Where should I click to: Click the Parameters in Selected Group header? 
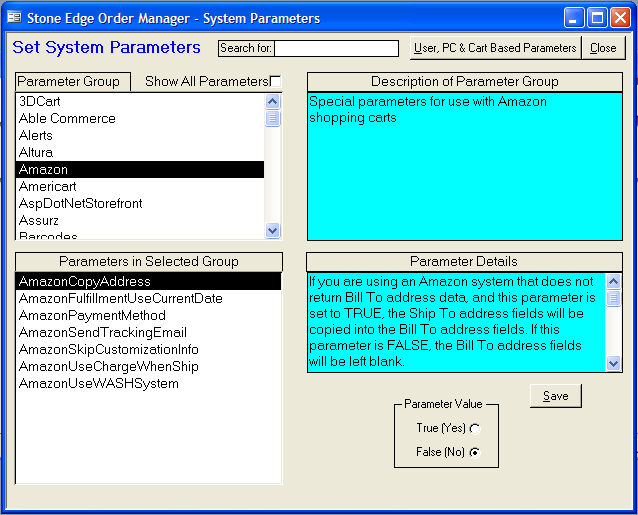149,262
